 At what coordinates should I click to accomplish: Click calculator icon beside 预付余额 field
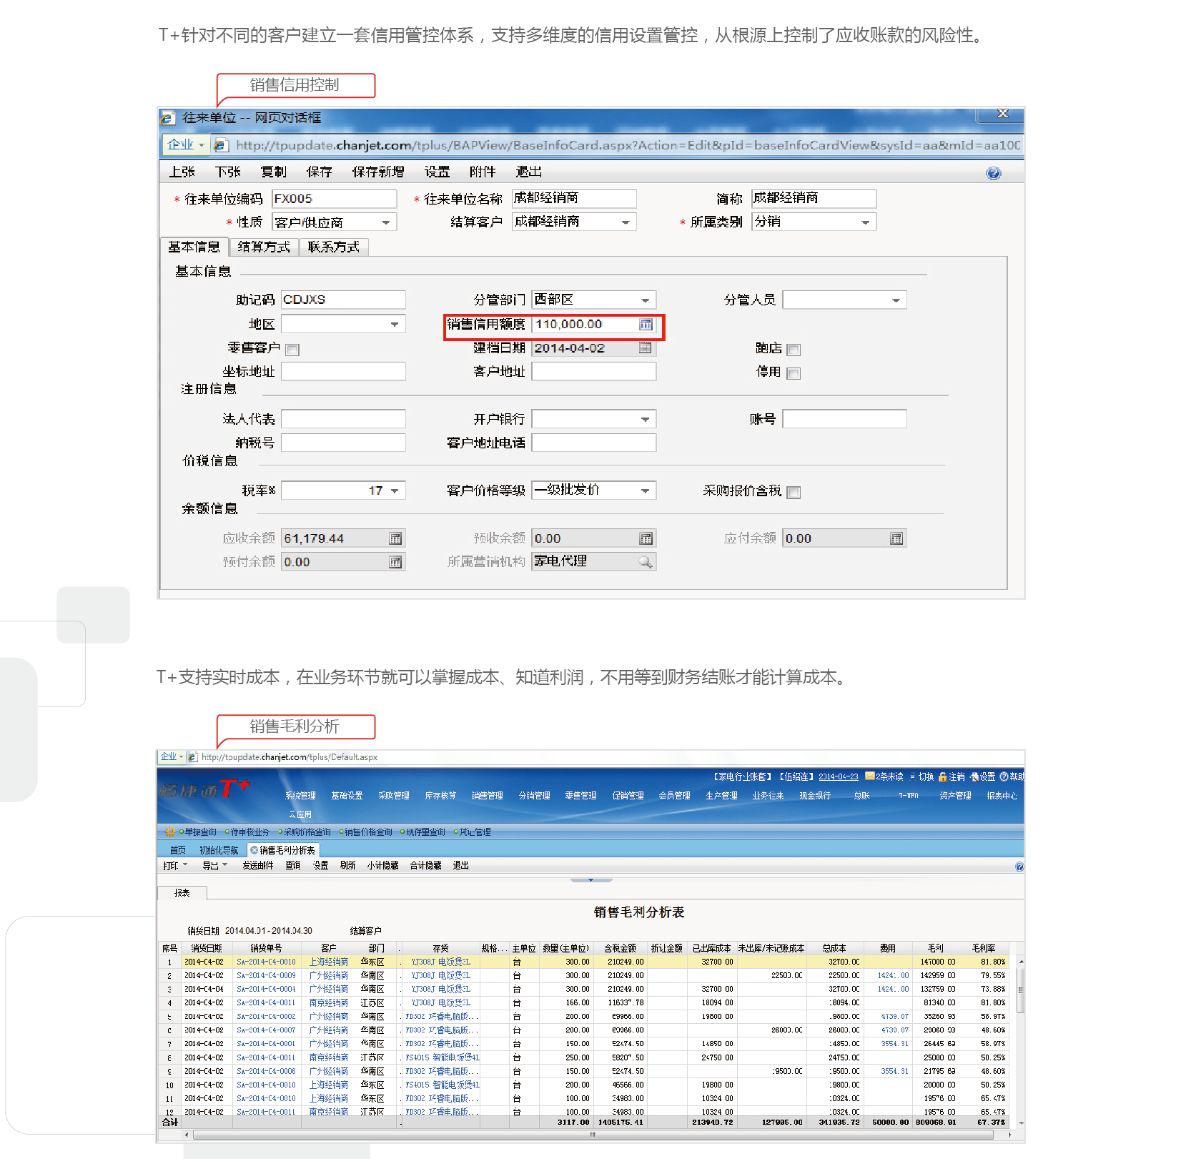(396, 562)
